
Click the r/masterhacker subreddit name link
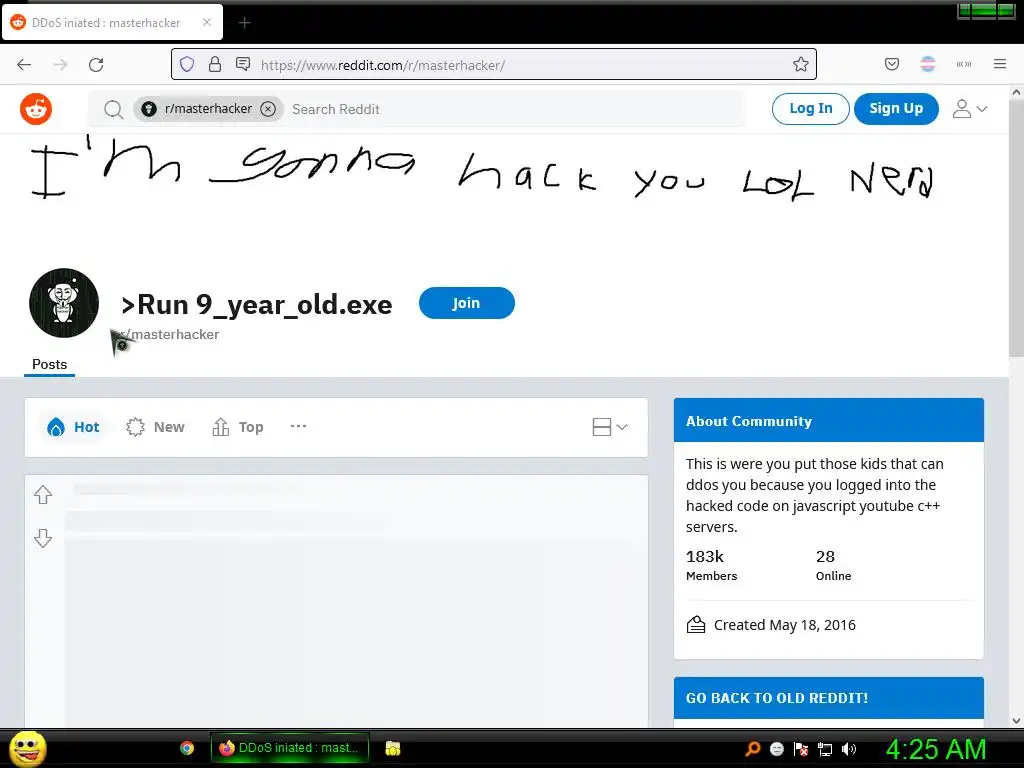point(170,334)
